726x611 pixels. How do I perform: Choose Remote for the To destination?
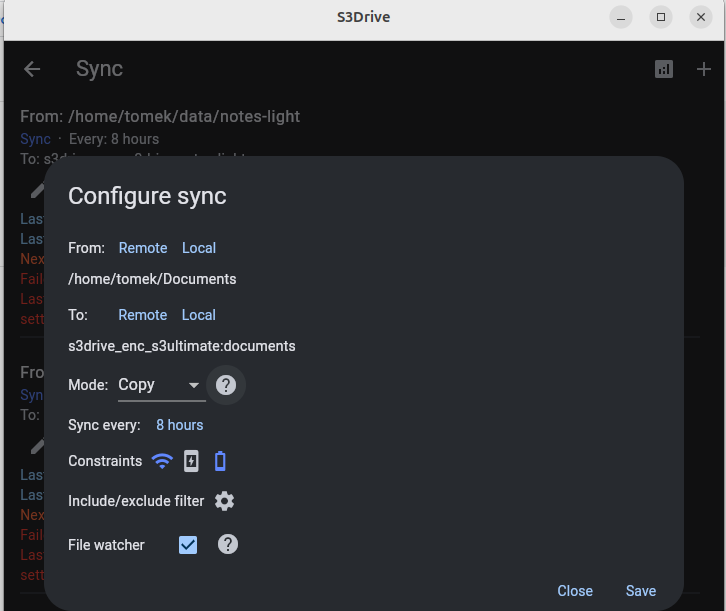143,315
